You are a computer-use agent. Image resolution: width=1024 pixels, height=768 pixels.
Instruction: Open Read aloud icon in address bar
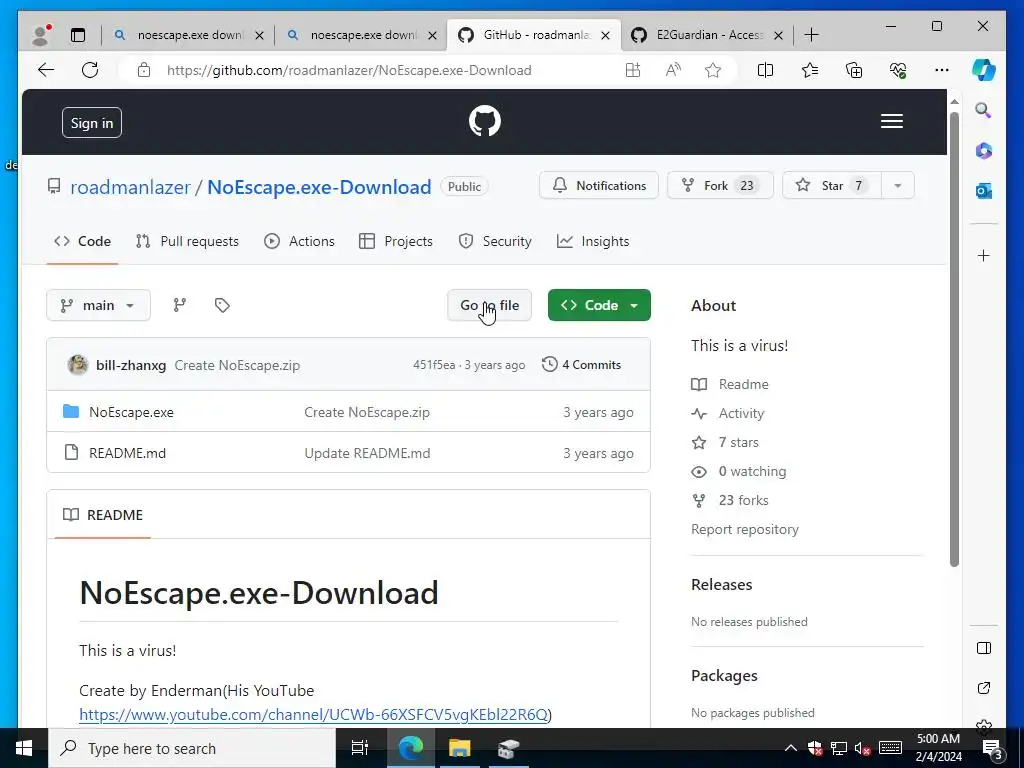673,70
